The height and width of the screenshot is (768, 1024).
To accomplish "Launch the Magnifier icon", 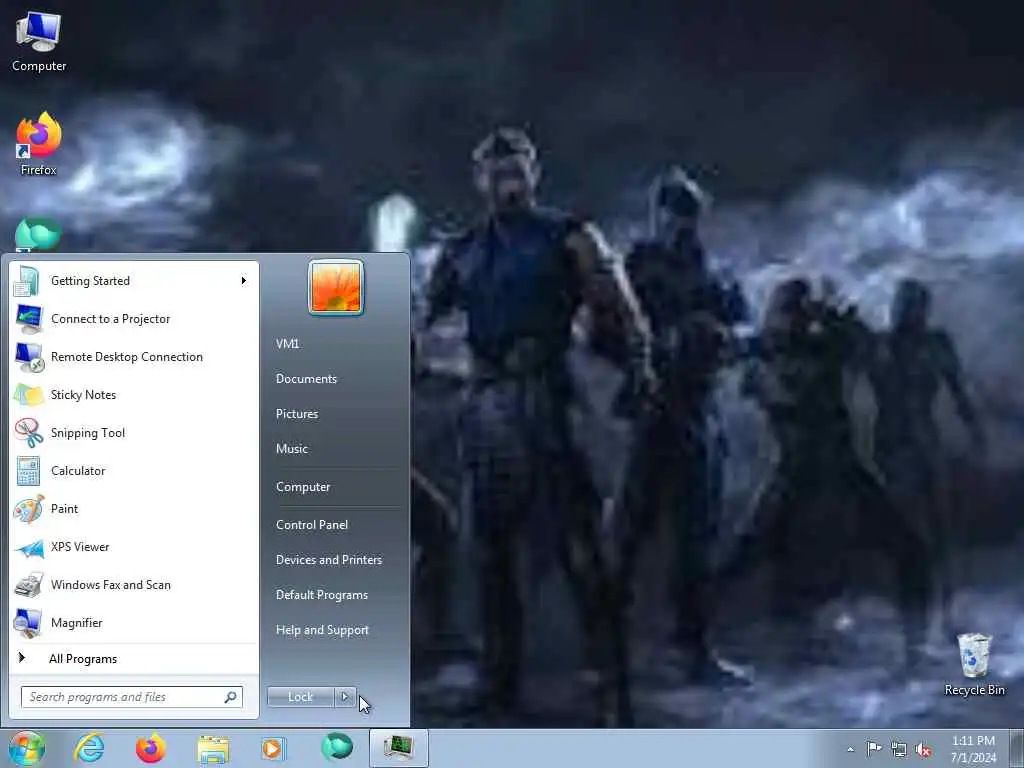I will tap(29, 623).
